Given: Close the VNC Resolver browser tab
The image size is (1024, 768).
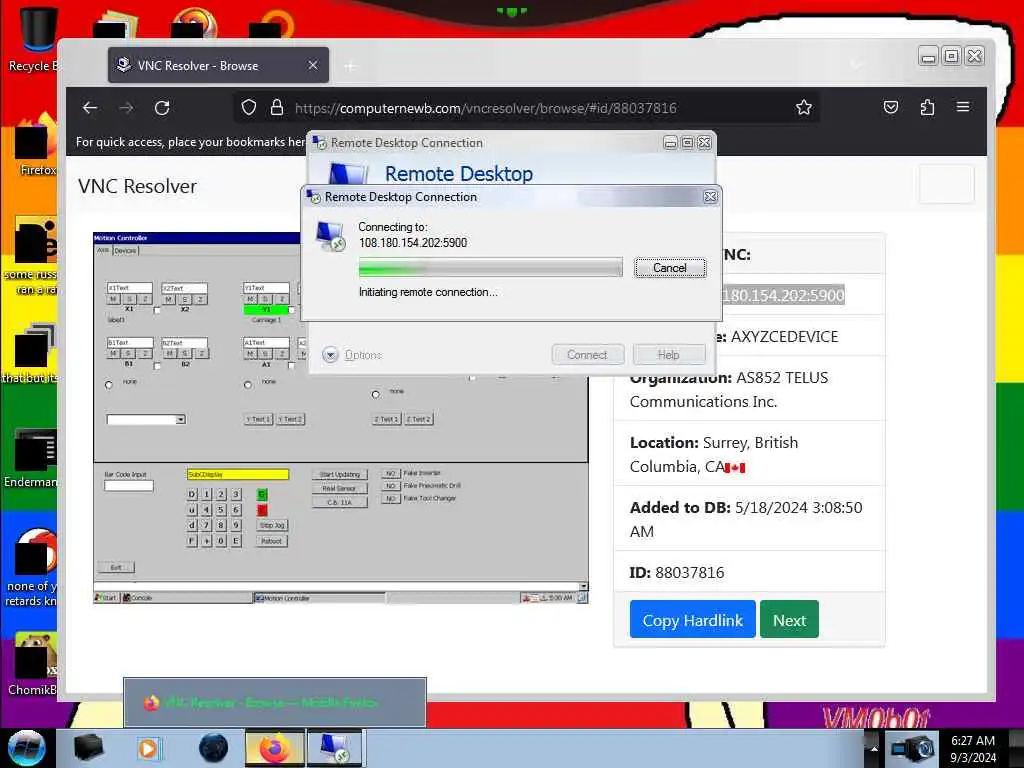Looking at the screenshot, I should pos(313,65).
